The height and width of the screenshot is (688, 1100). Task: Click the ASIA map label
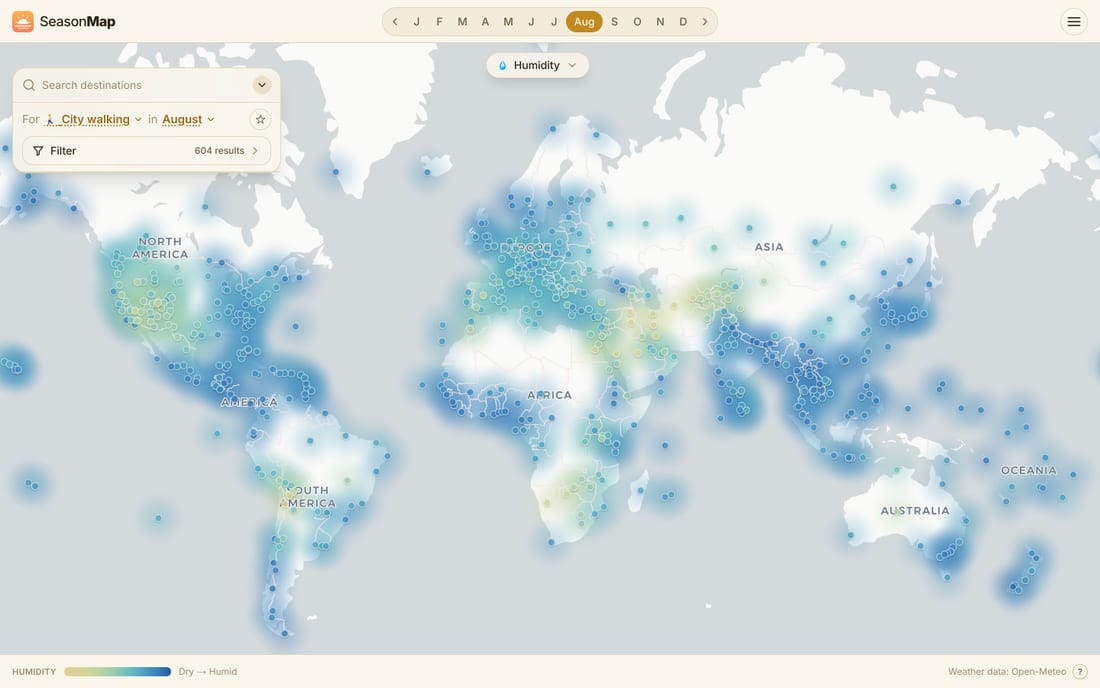coord(769,247)
